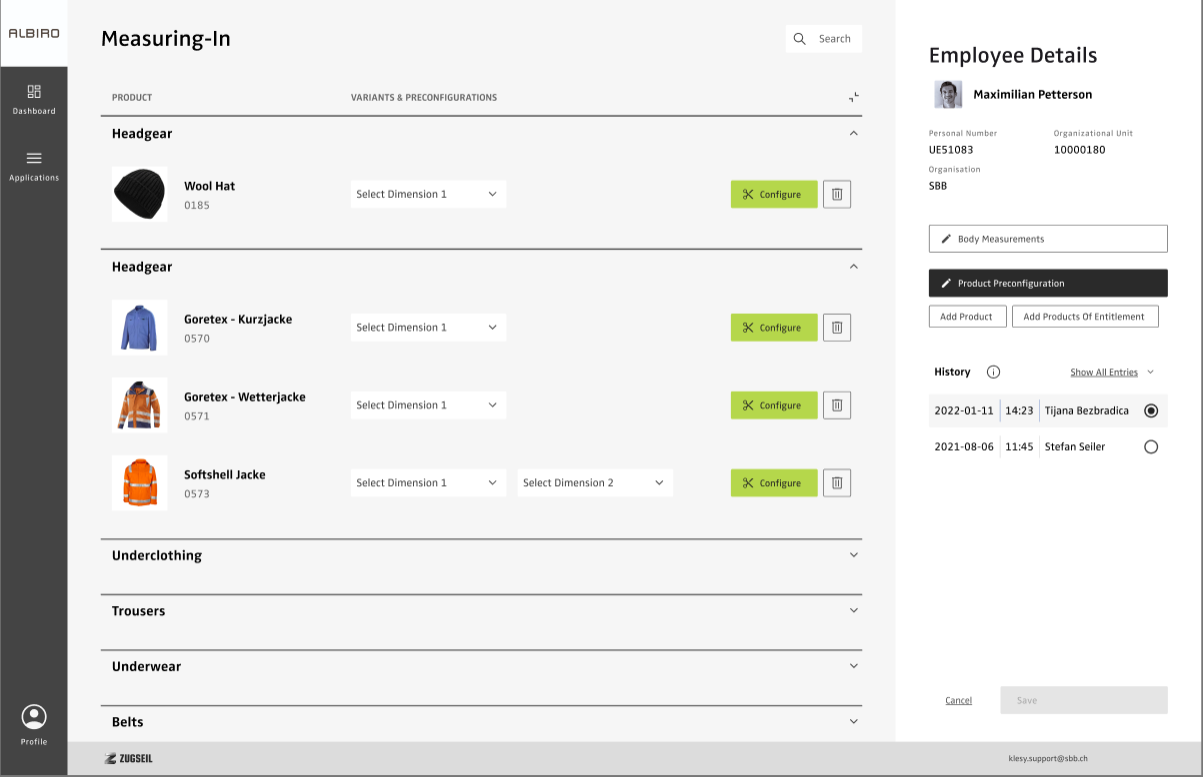Delete the Wool Hat product row
Image resolution: width=1203 pixels, height=777 pixels.
click(837, 194)
